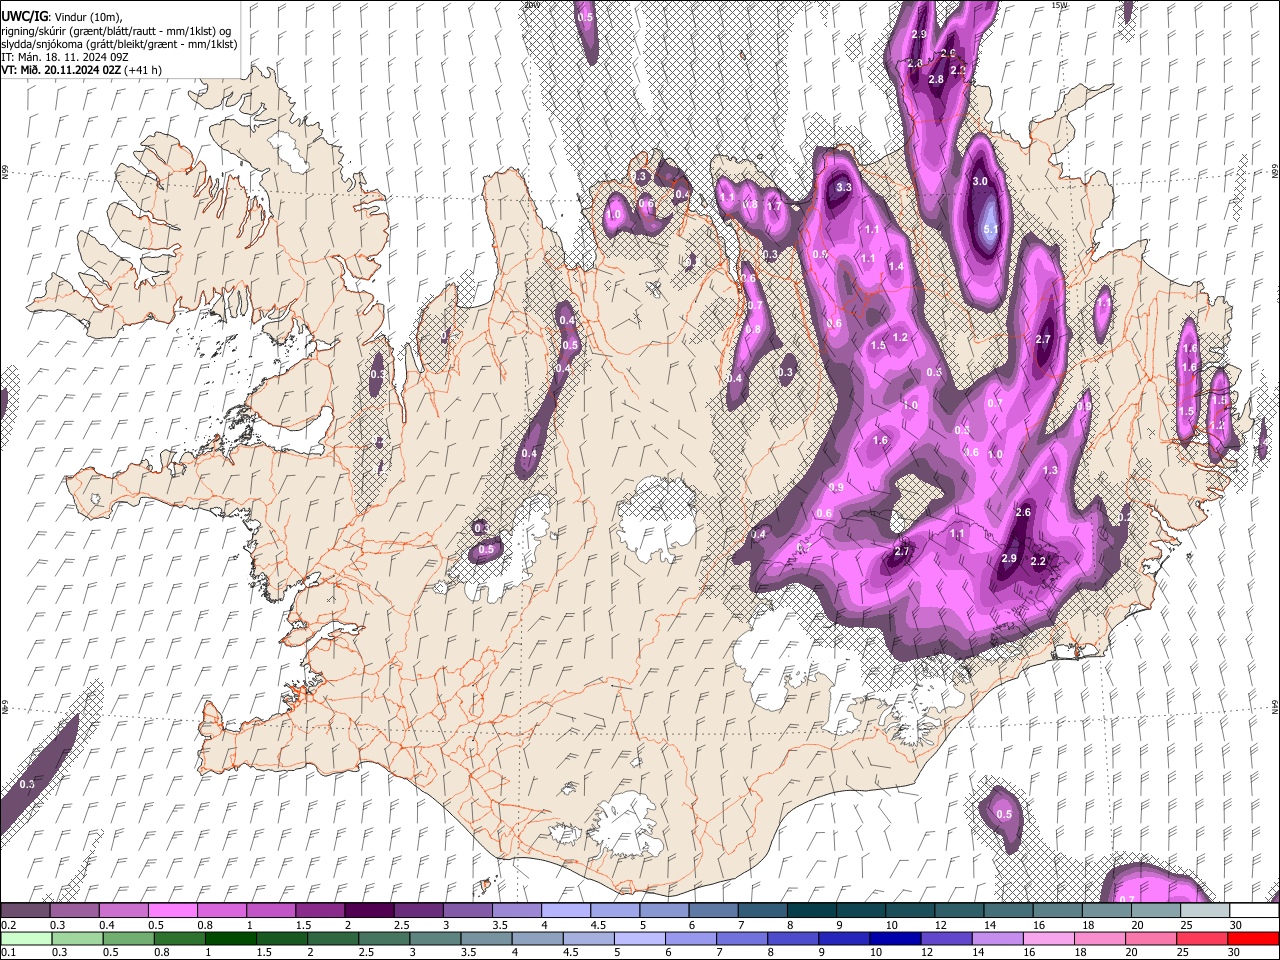Image resolution: width=1280 pixels, height=960 pixels.
Task: Click the 'UWC/IG: Vindur (10m)' title text
Action: tap(62, 17)
